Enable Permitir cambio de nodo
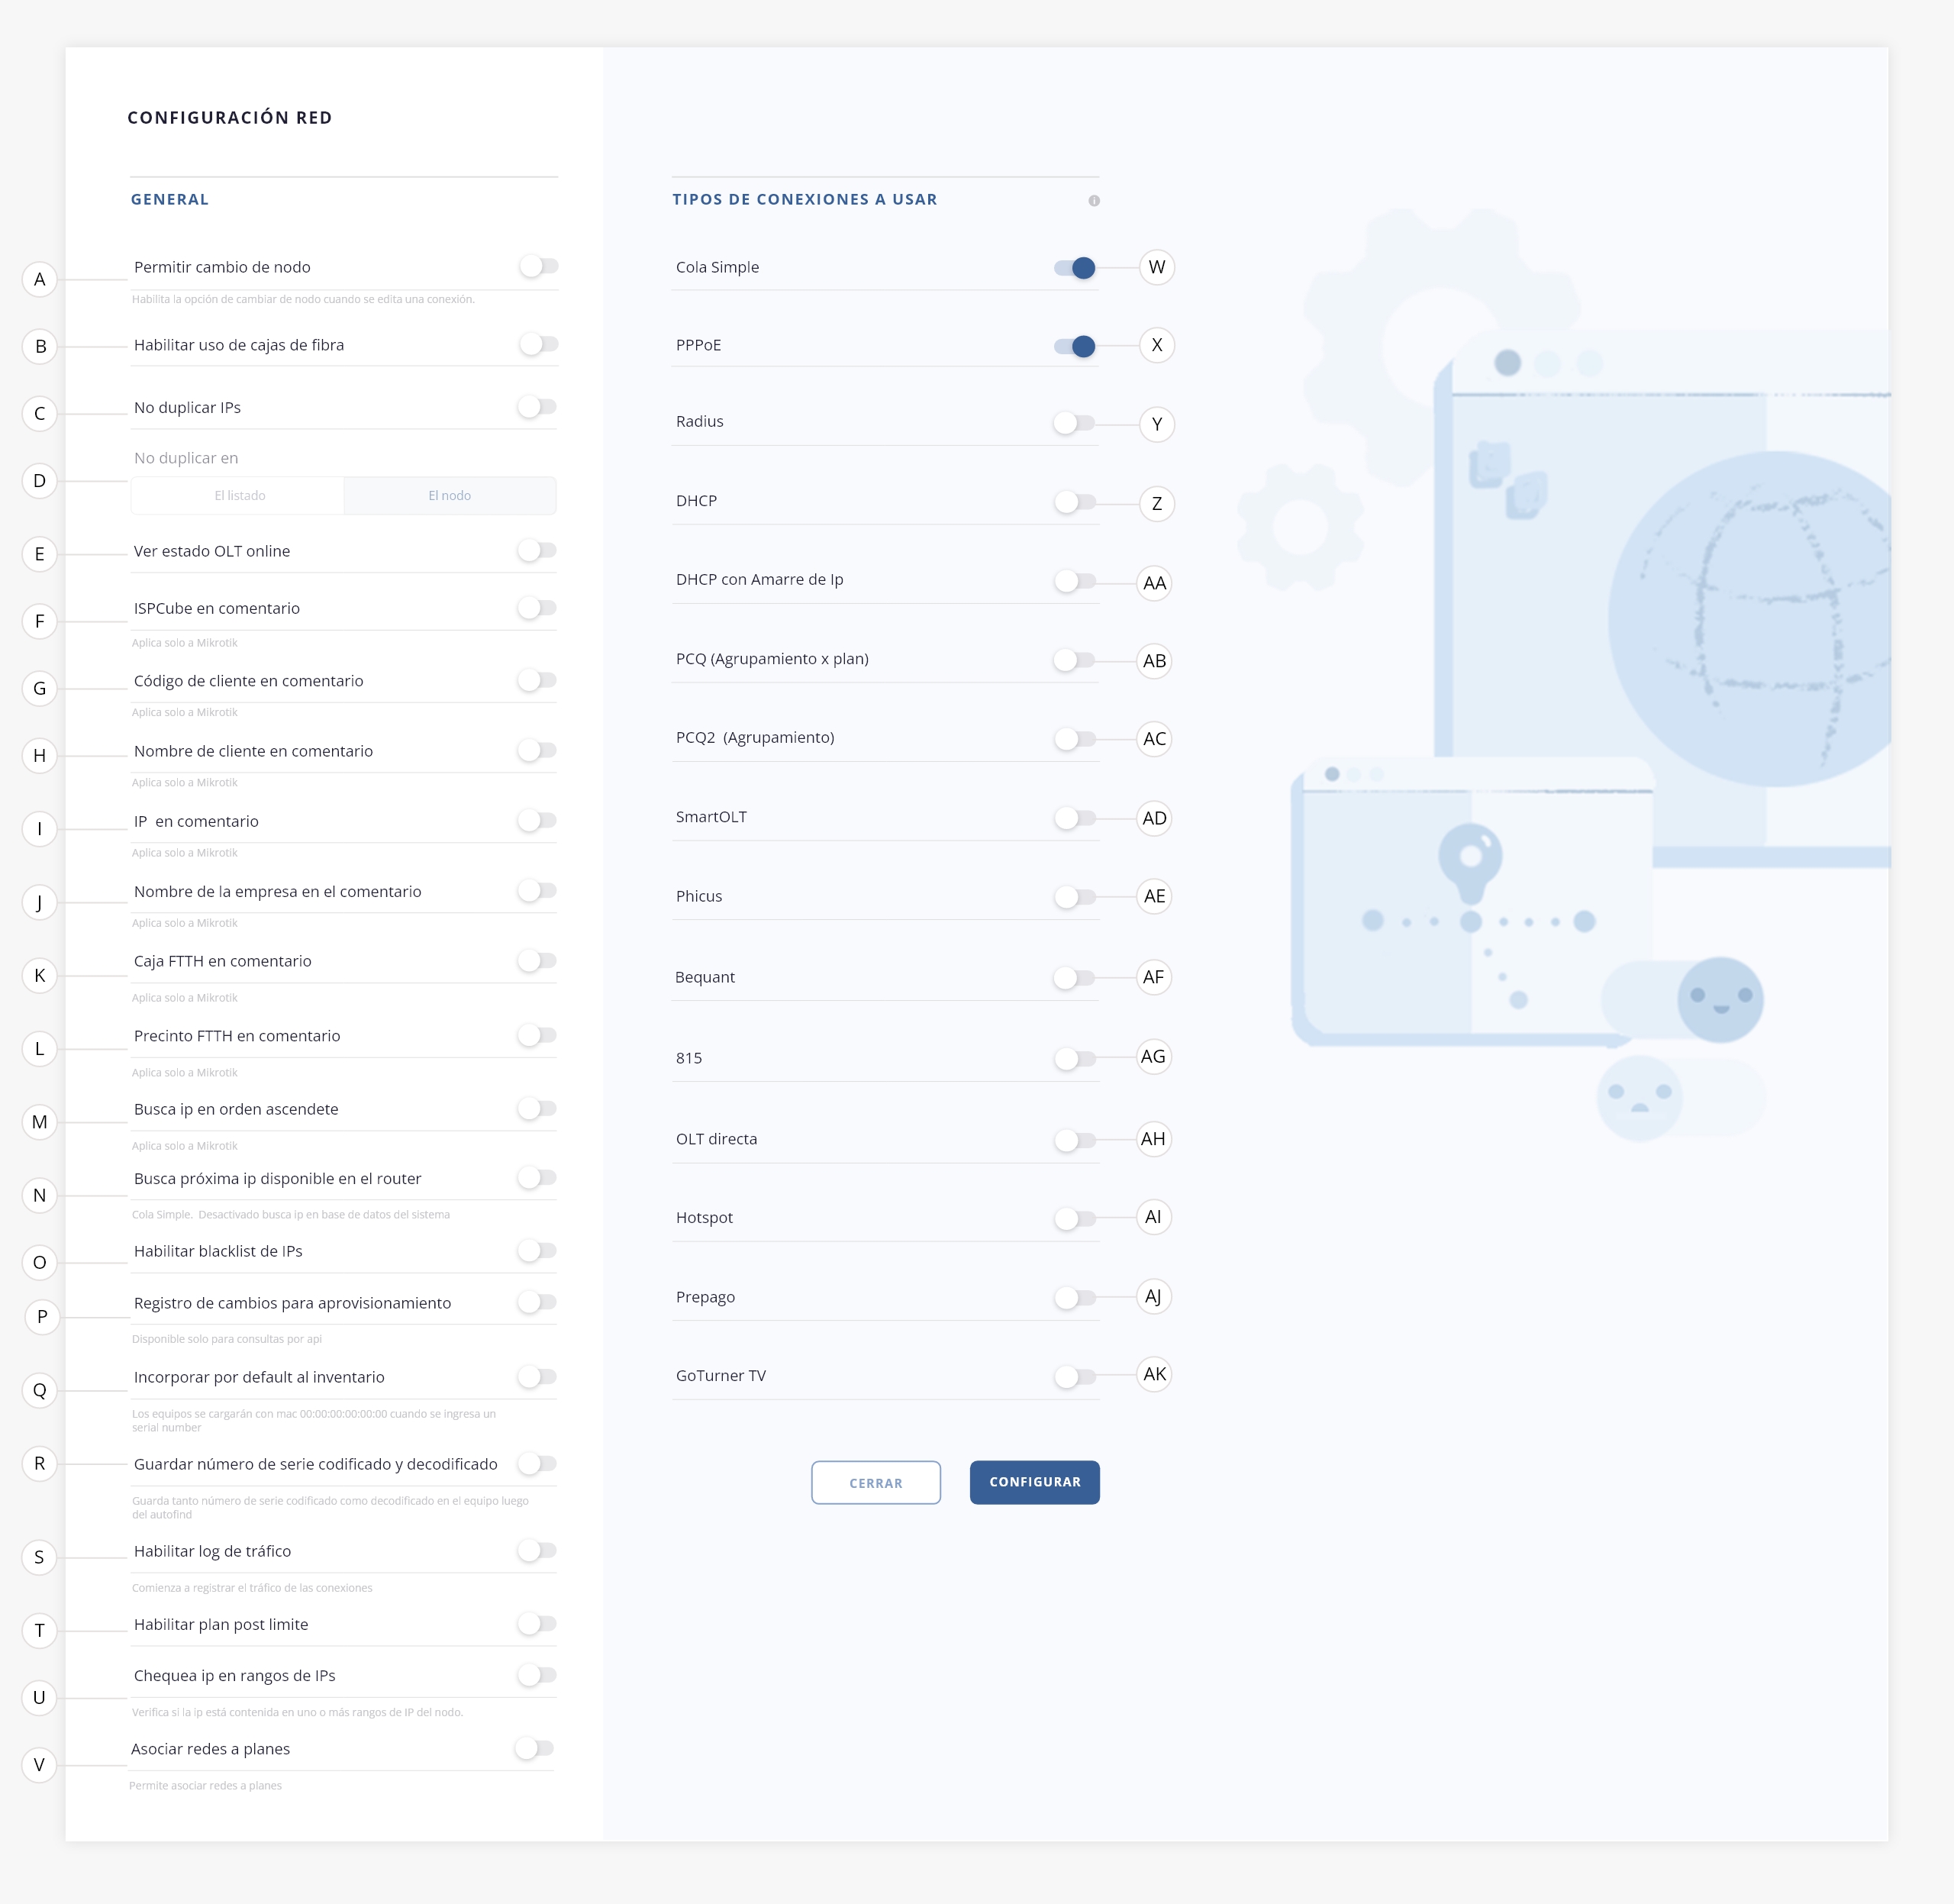Viewport: 1954px width, 1904px height. tap(539, 266)
